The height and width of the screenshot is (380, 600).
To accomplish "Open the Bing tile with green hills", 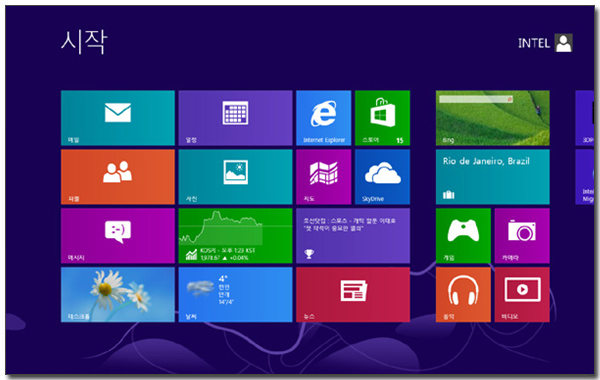I will tap(492, 118).
